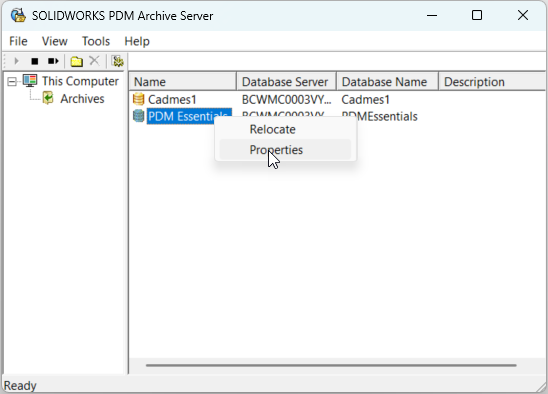This screenshot has height=394, width=548.
Task: Click the settings tools toolbar icon
Action: pos(118,61)
